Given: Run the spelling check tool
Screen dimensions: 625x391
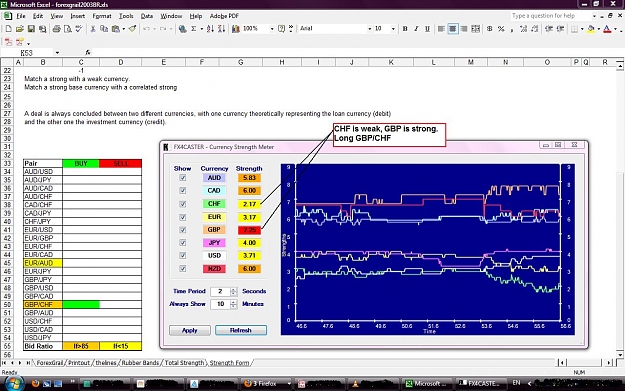Looking at the screenshot, I should tap(79, 29).
